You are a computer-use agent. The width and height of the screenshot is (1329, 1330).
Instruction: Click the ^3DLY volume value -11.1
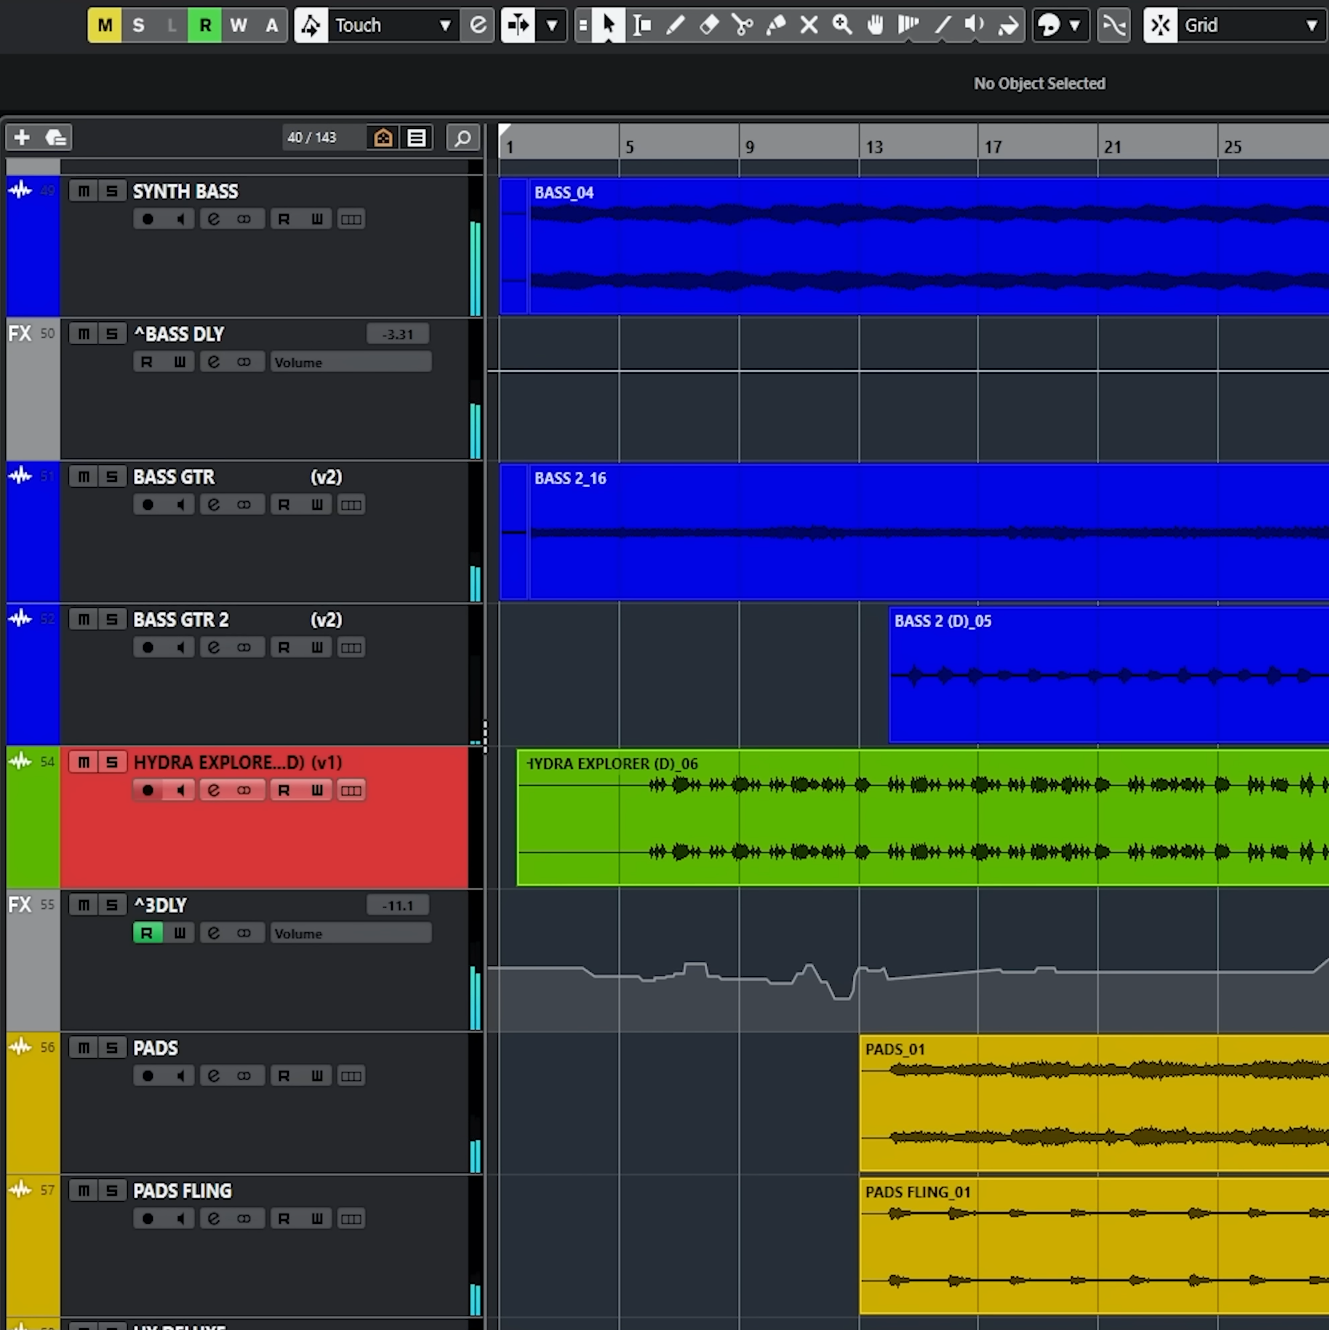(398, 905)
